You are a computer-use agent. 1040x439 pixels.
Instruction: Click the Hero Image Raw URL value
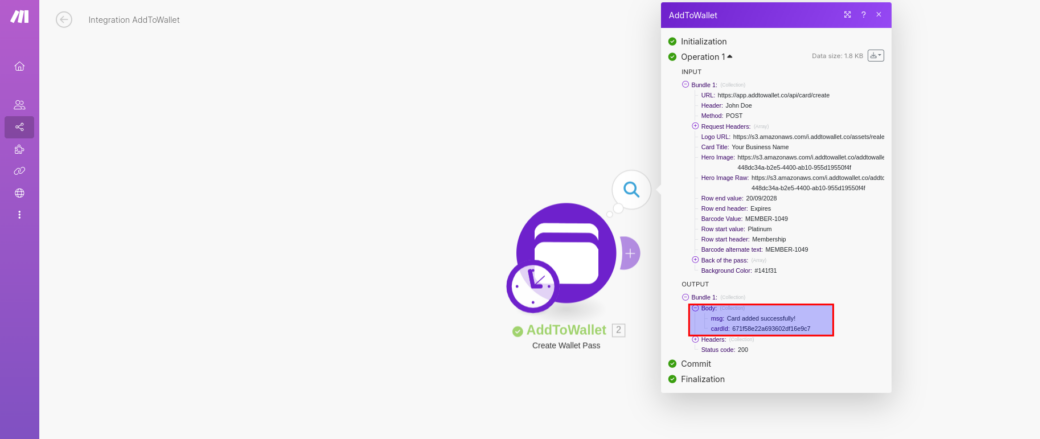817,183
